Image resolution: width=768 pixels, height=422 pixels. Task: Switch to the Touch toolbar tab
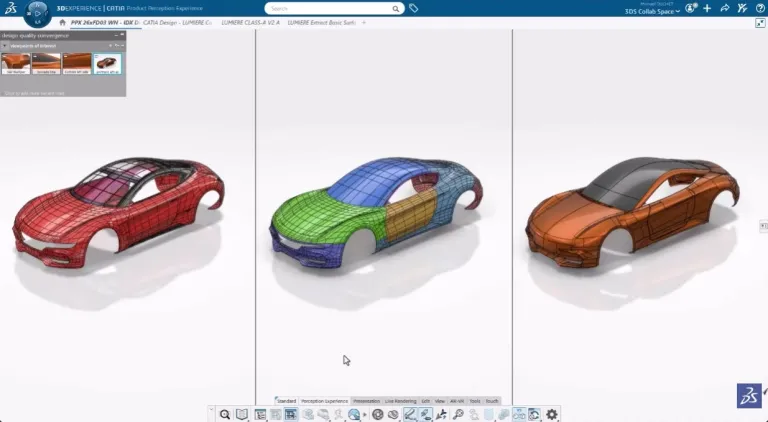(492, 401)
